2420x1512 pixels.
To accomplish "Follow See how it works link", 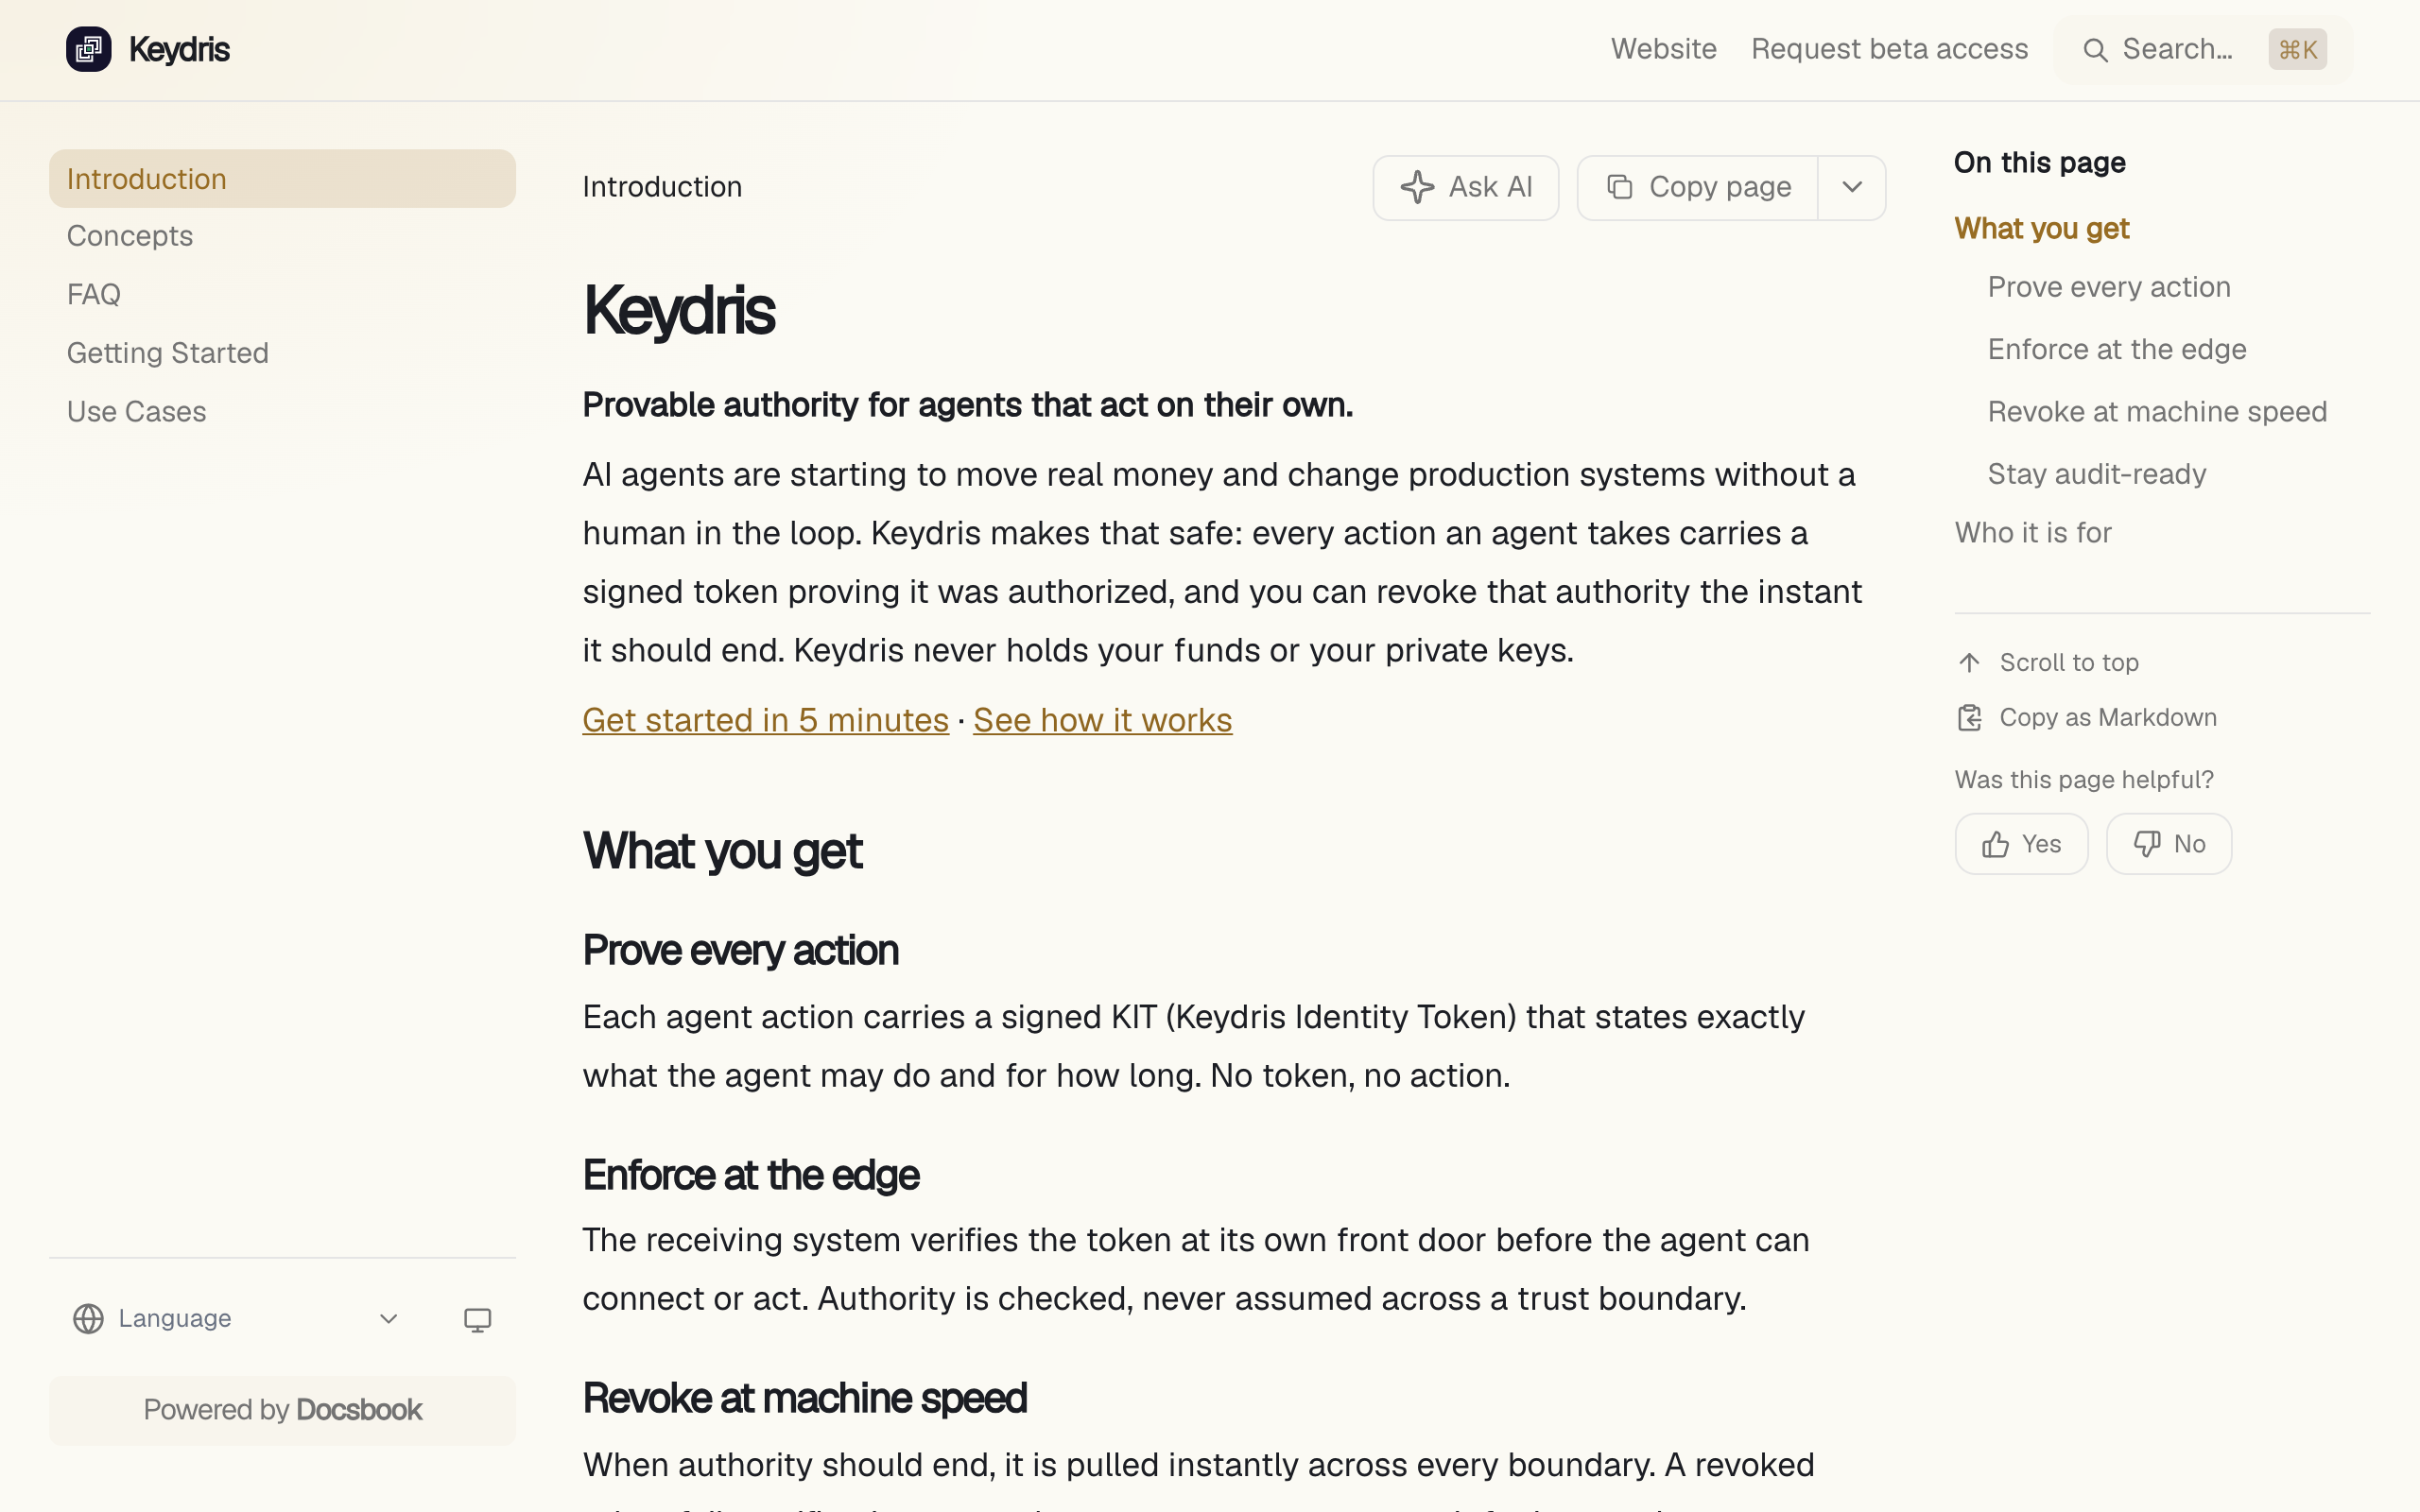I will [1102, 720].
